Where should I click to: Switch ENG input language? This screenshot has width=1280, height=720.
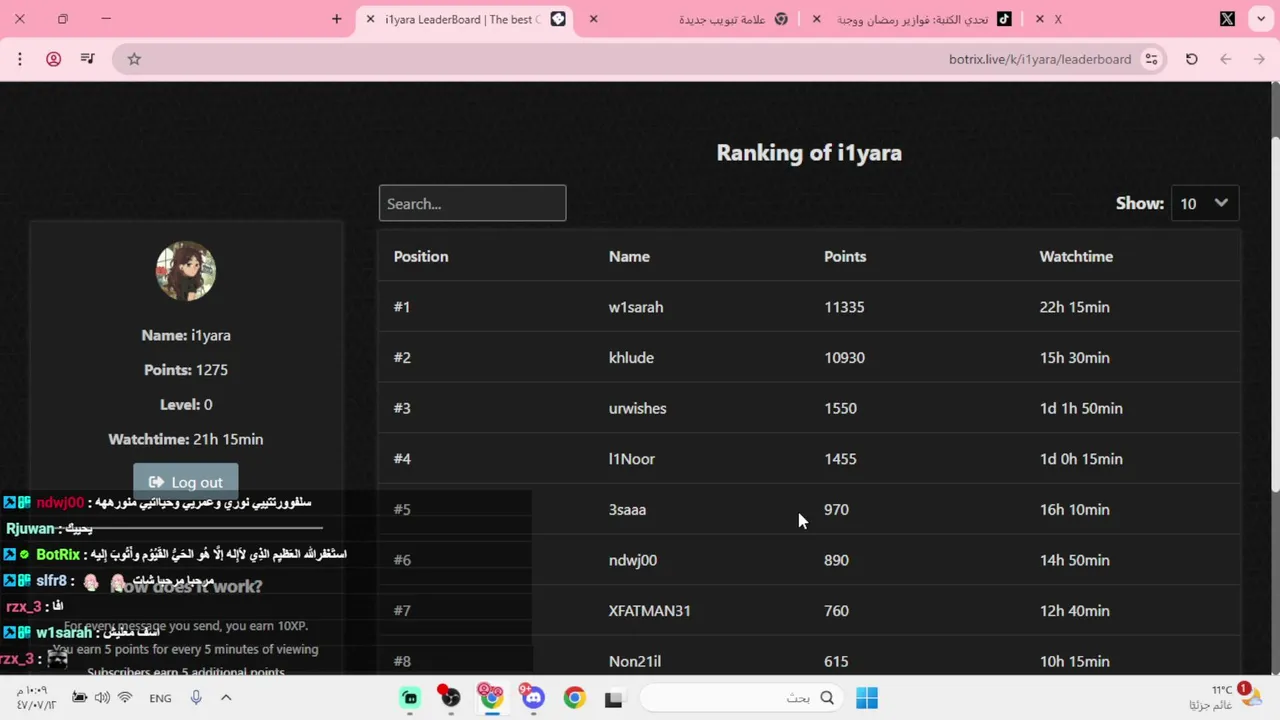click(160, 698)
